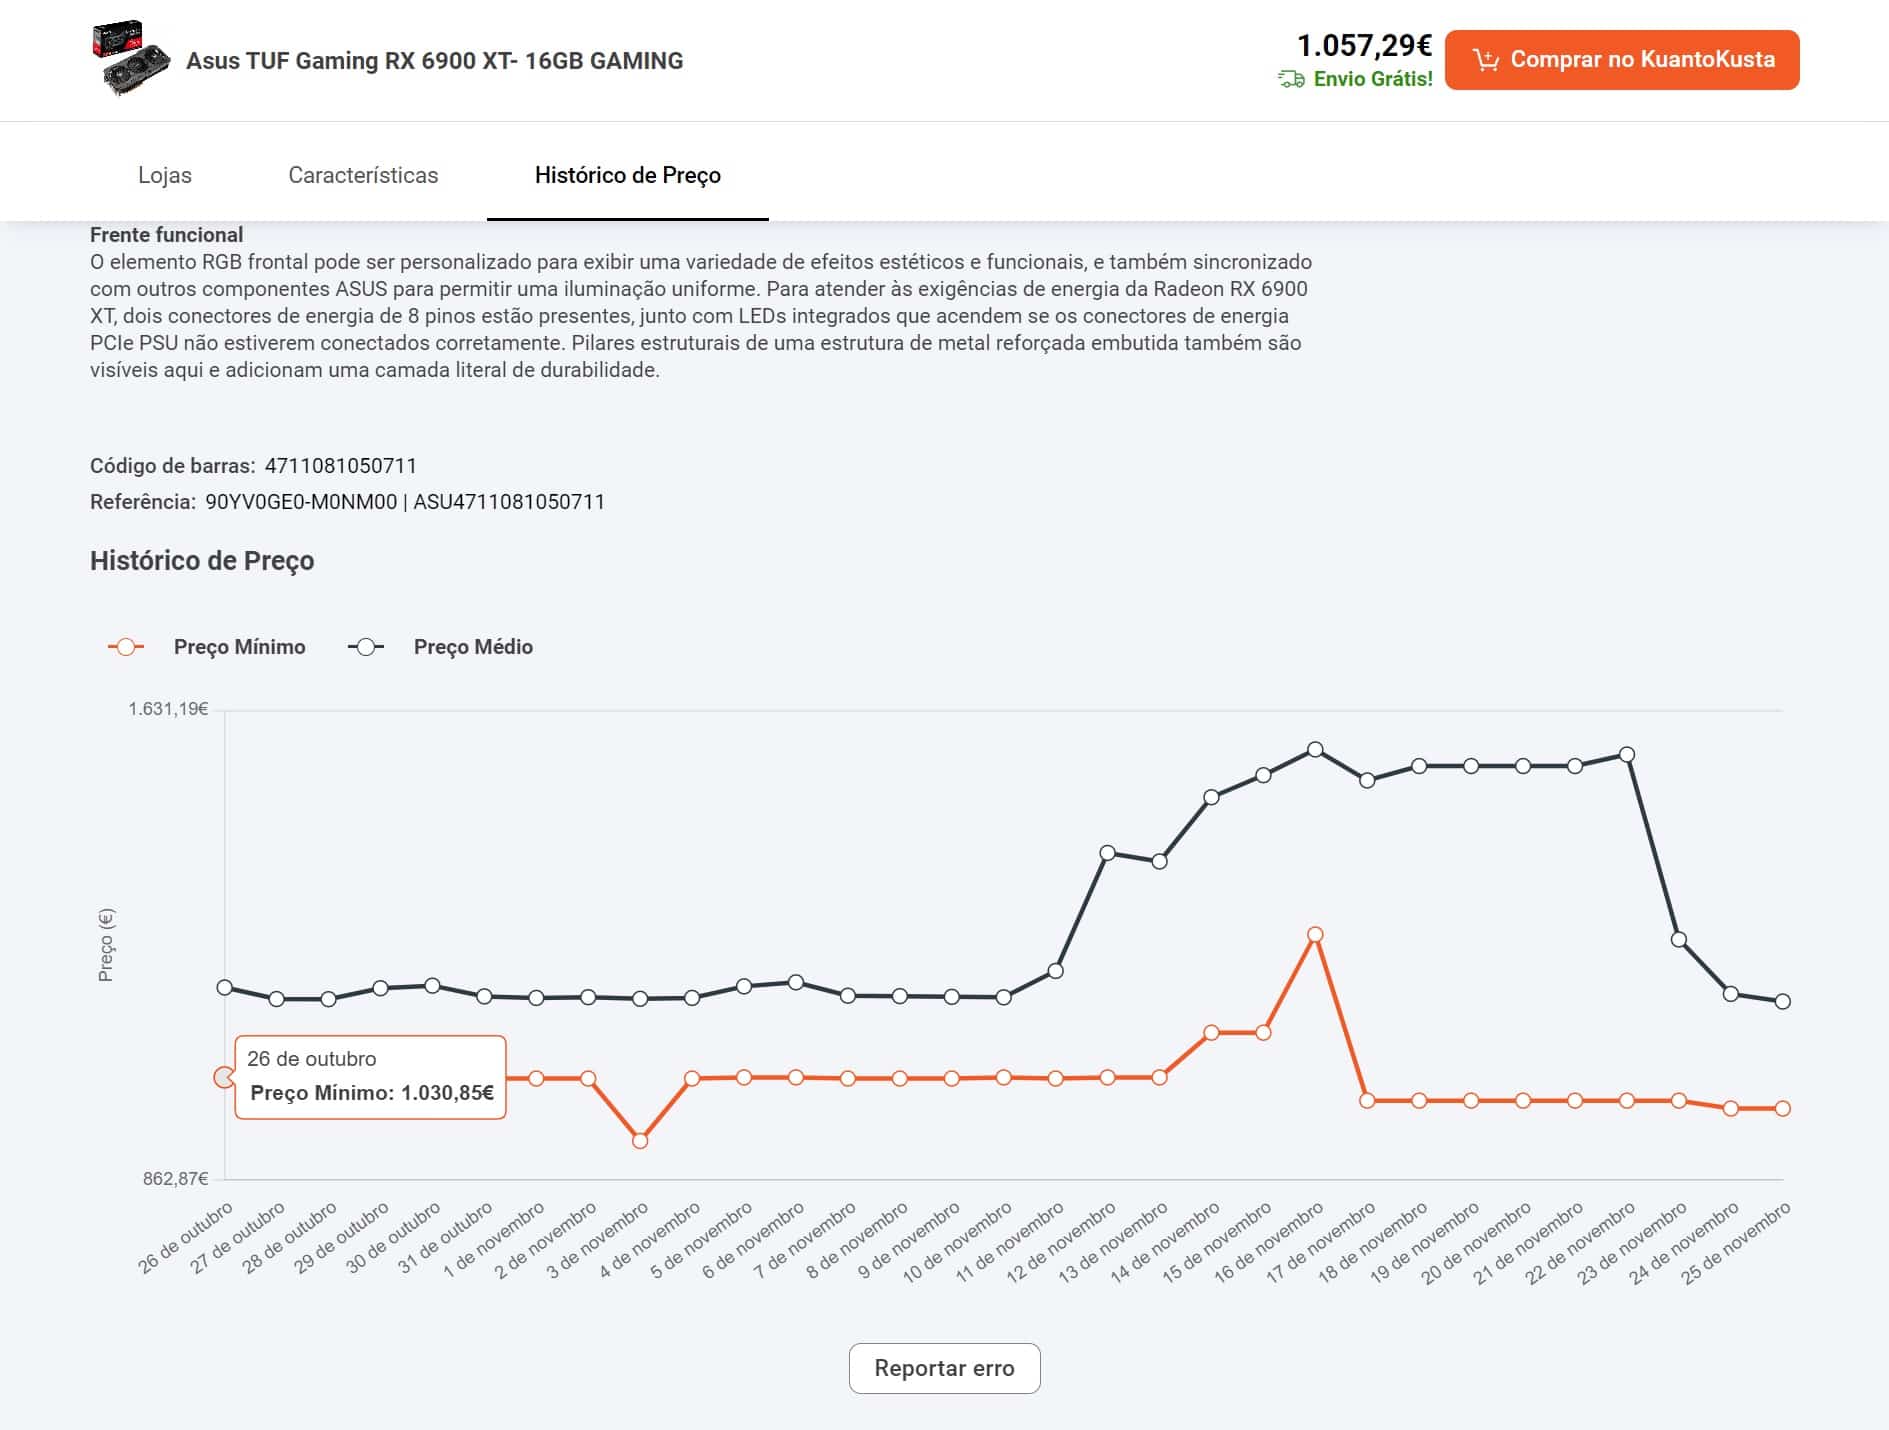
Task: Click the barcode number 4711081050711
Action: pyautogui.click(x=341, y=466)
